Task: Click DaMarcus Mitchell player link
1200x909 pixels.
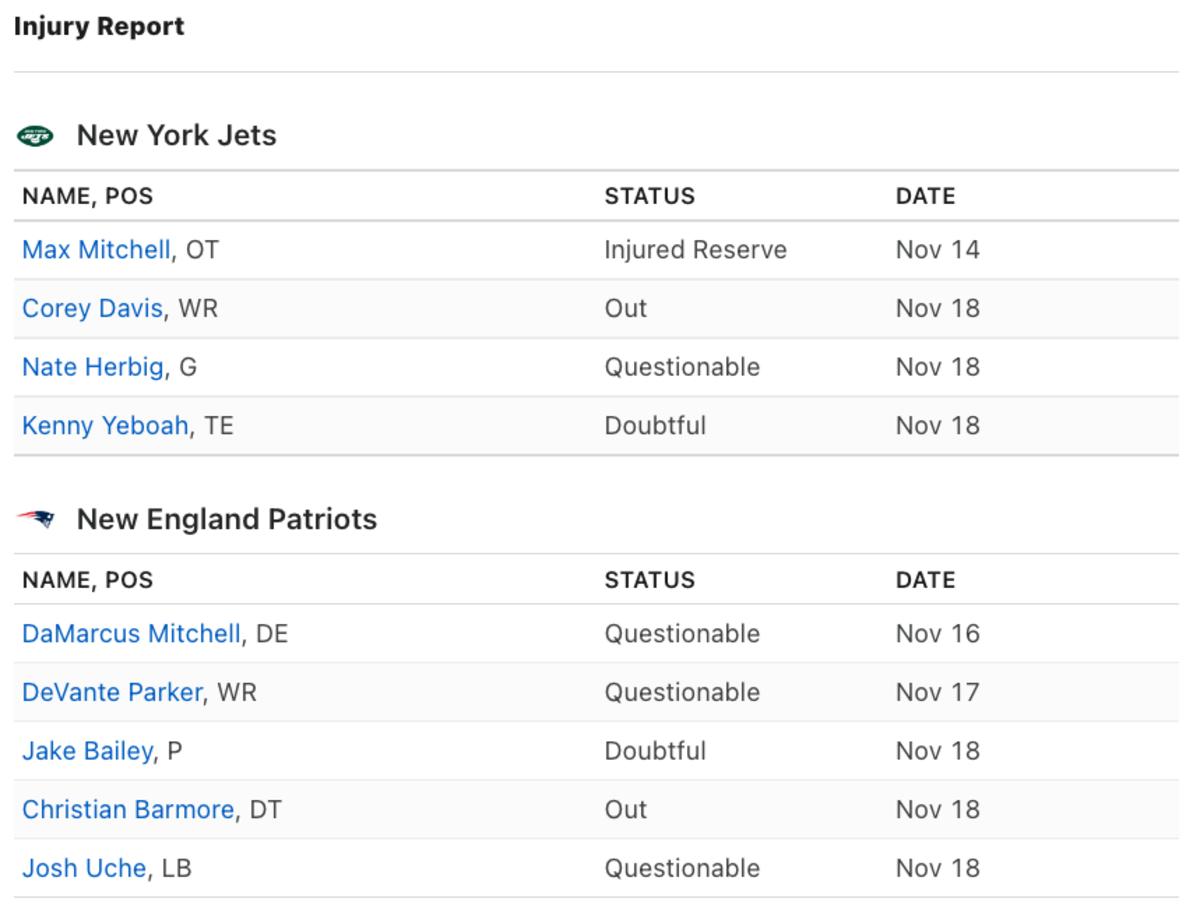Action: pyautogui.click(x=131, y=634)
